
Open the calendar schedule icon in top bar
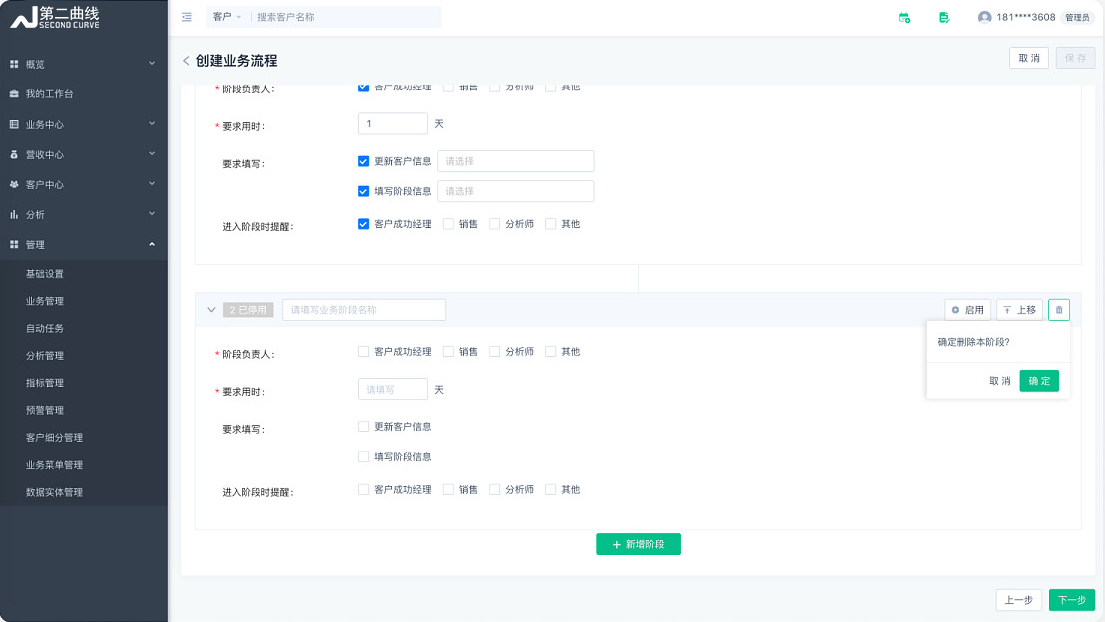905,17
